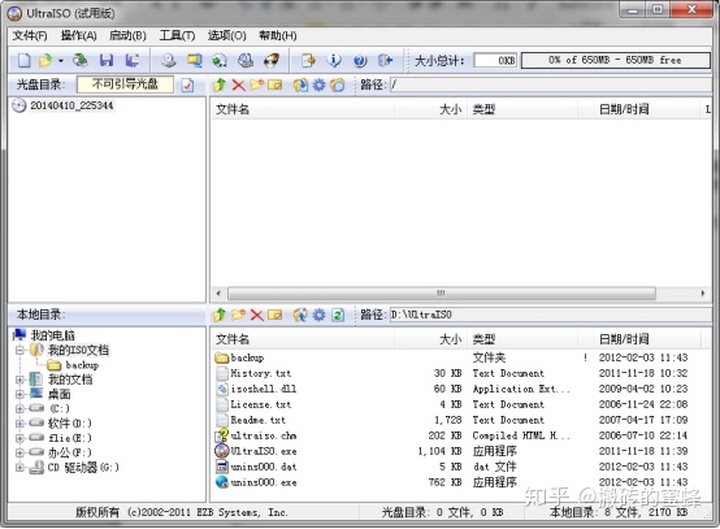Click the 0% of 650MB capacity bar

[x=616, y=60]
